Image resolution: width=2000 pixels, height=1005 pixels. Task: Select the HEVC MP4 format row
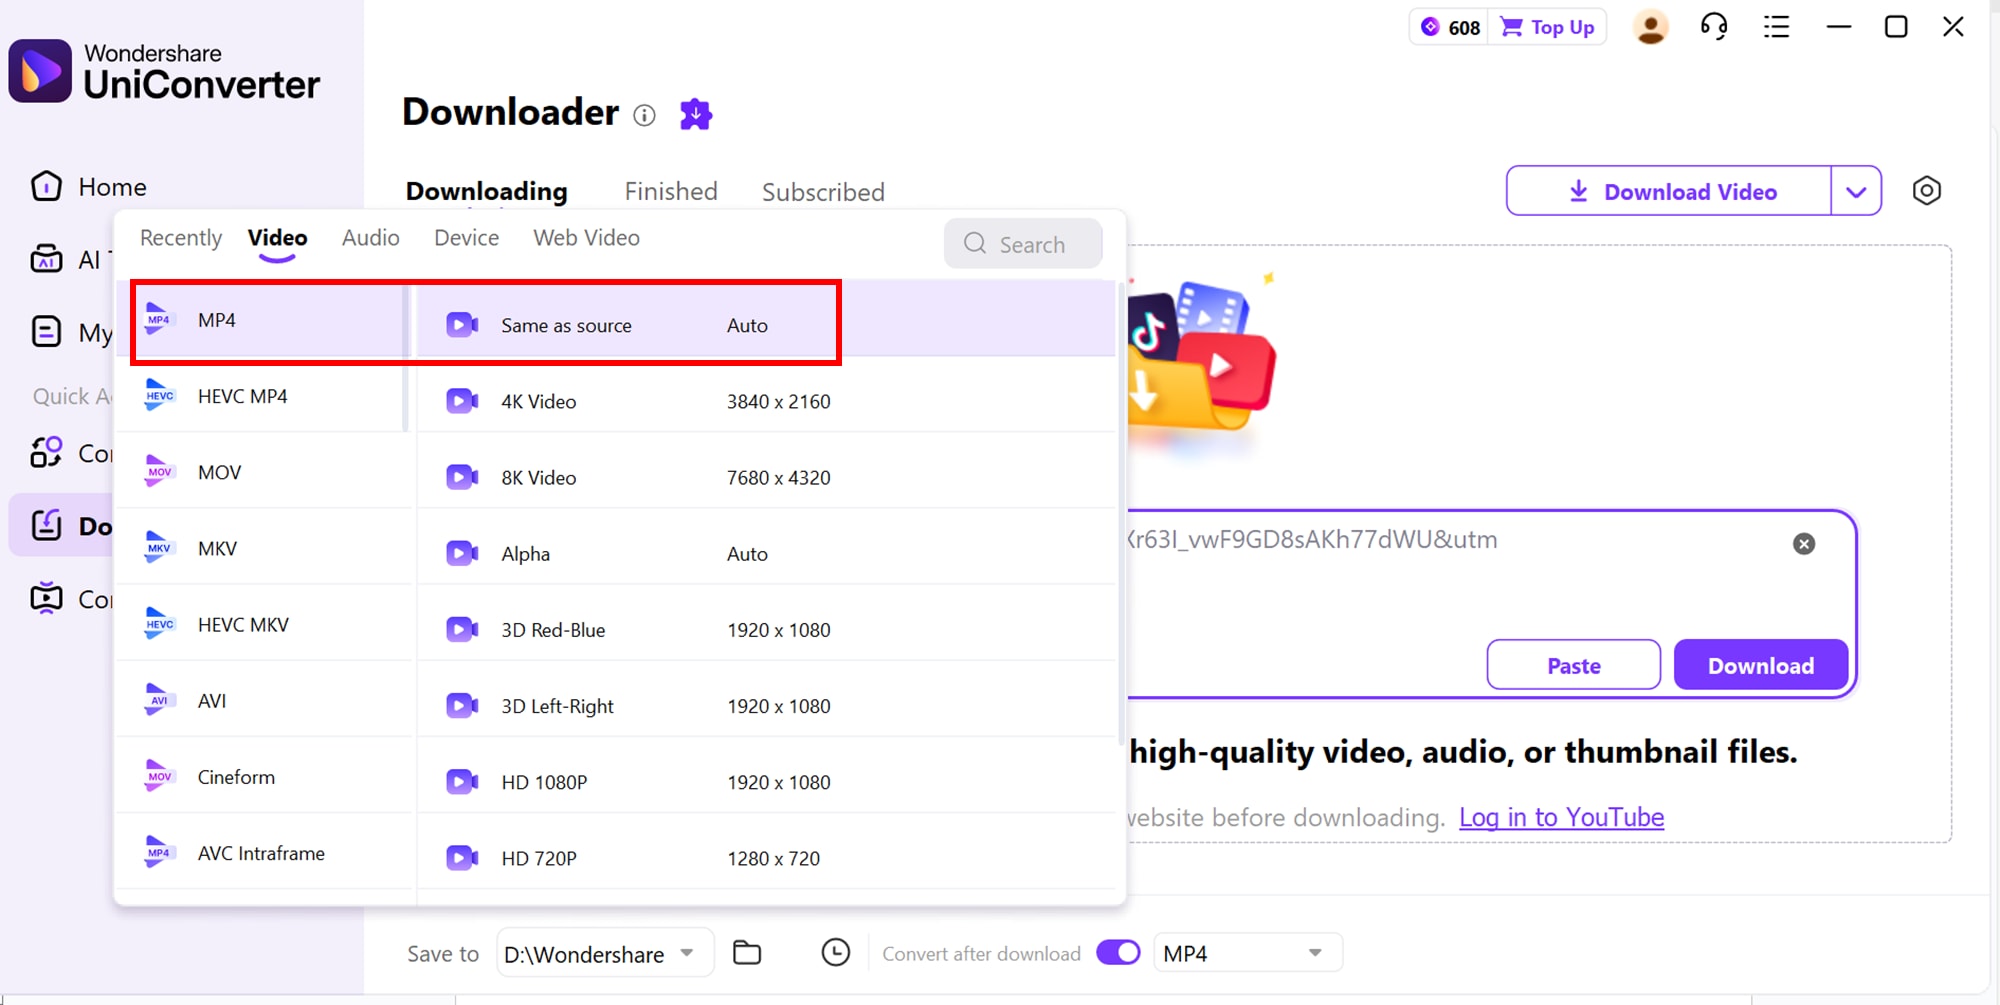tap(265, 396)
